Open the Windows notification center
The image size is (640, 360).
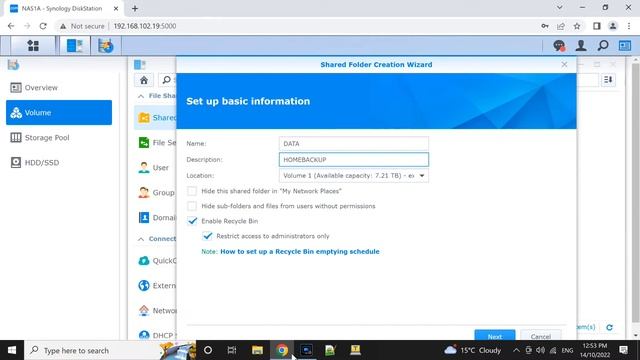(623, 350)
